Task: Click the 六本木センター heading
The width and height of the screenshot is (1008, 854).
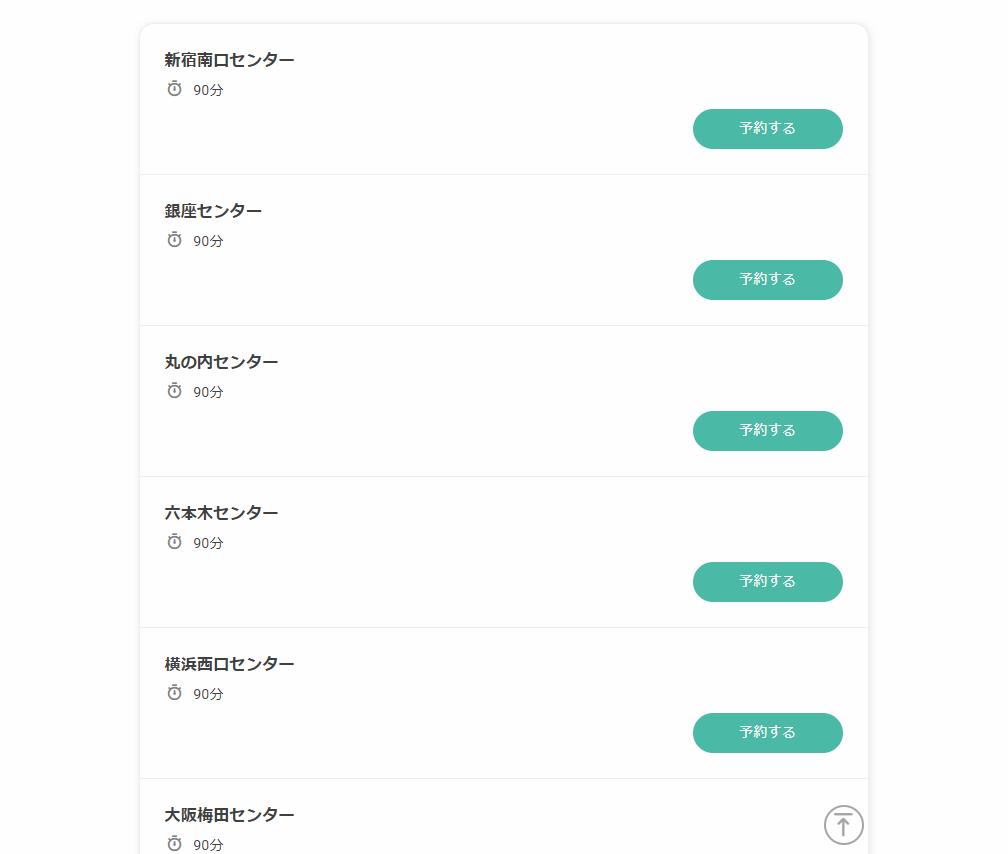Action: coord(221,513)
